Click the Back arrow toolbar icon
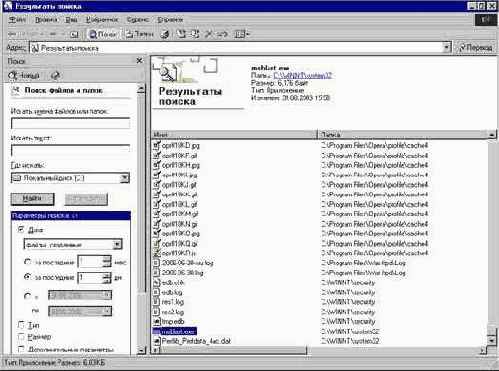 click(x=12, y=34)
